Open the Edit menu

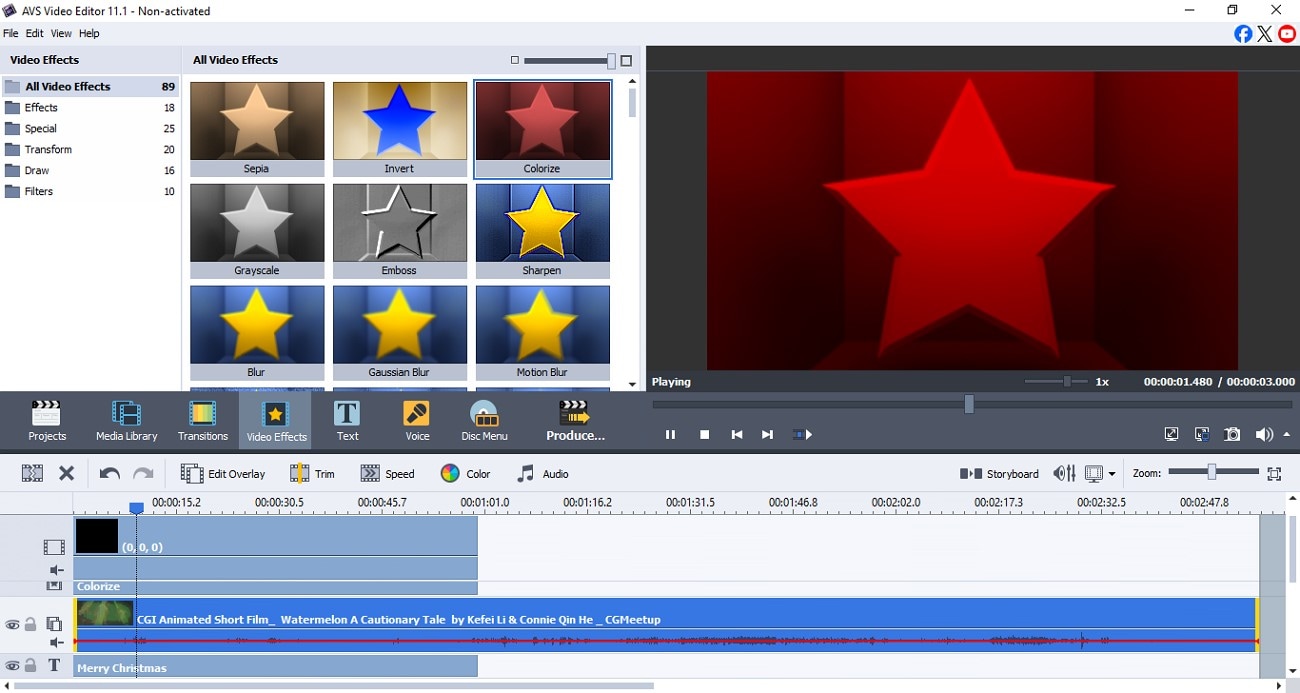point(35,33)
